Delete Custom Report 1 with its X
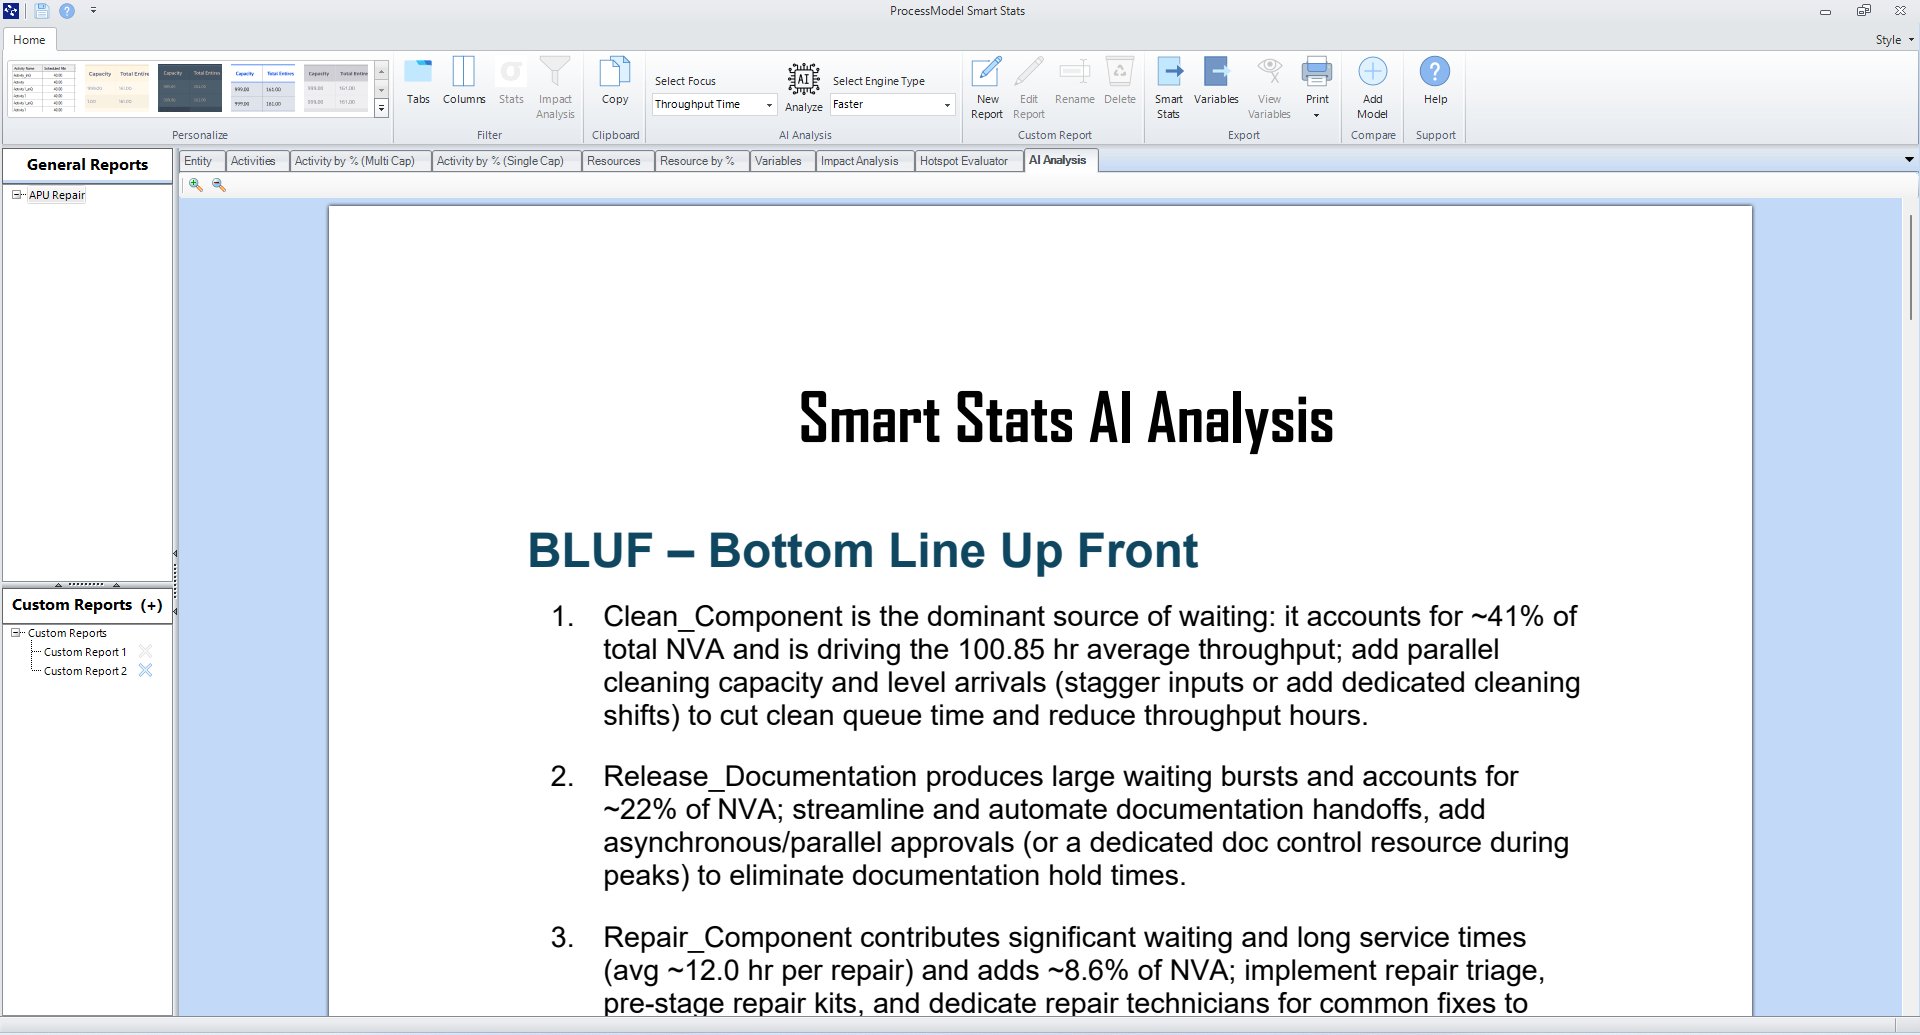The height and width of the screenshot is (1035, 1920). pyautogui.click(x=145, y=651)
